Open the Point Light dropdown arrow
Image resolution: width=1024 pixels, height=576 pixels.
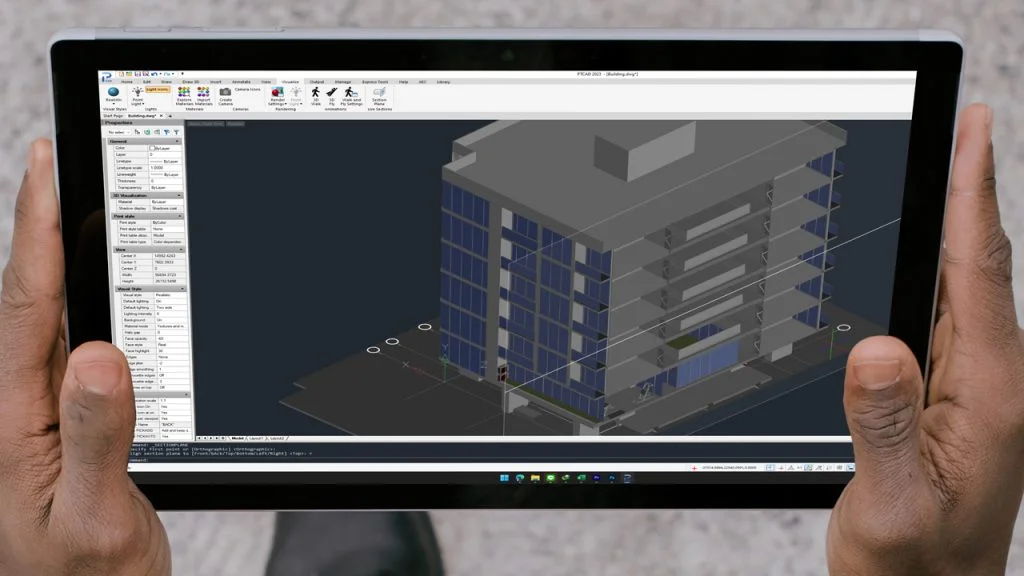pyautogui.click(x=143, y=103)
